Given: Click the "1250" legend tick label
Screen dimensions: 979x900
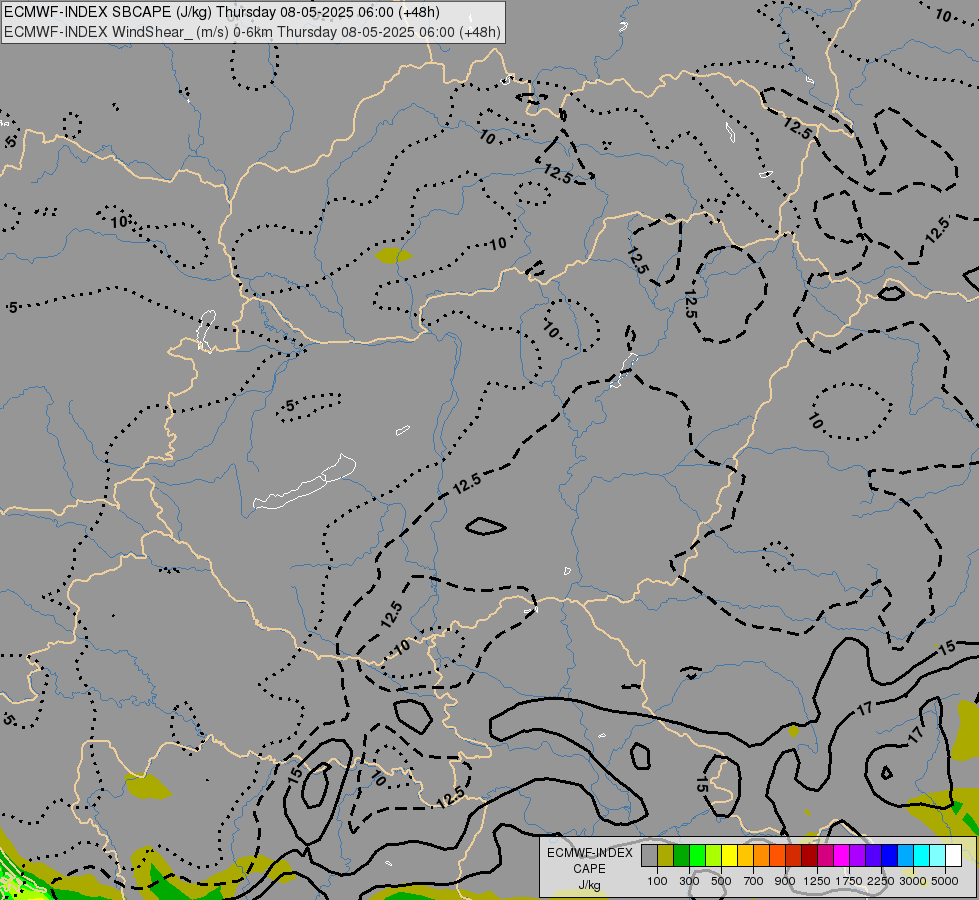Looking at the screenshot, I should (817, 881).
